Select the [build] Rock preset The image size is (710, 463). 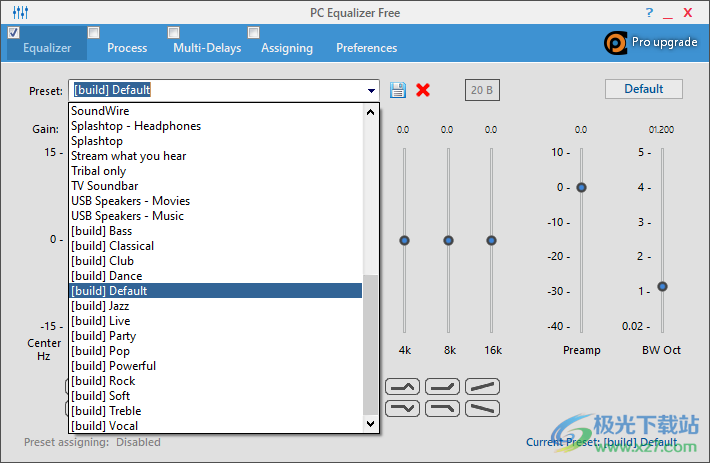(216, 381)
